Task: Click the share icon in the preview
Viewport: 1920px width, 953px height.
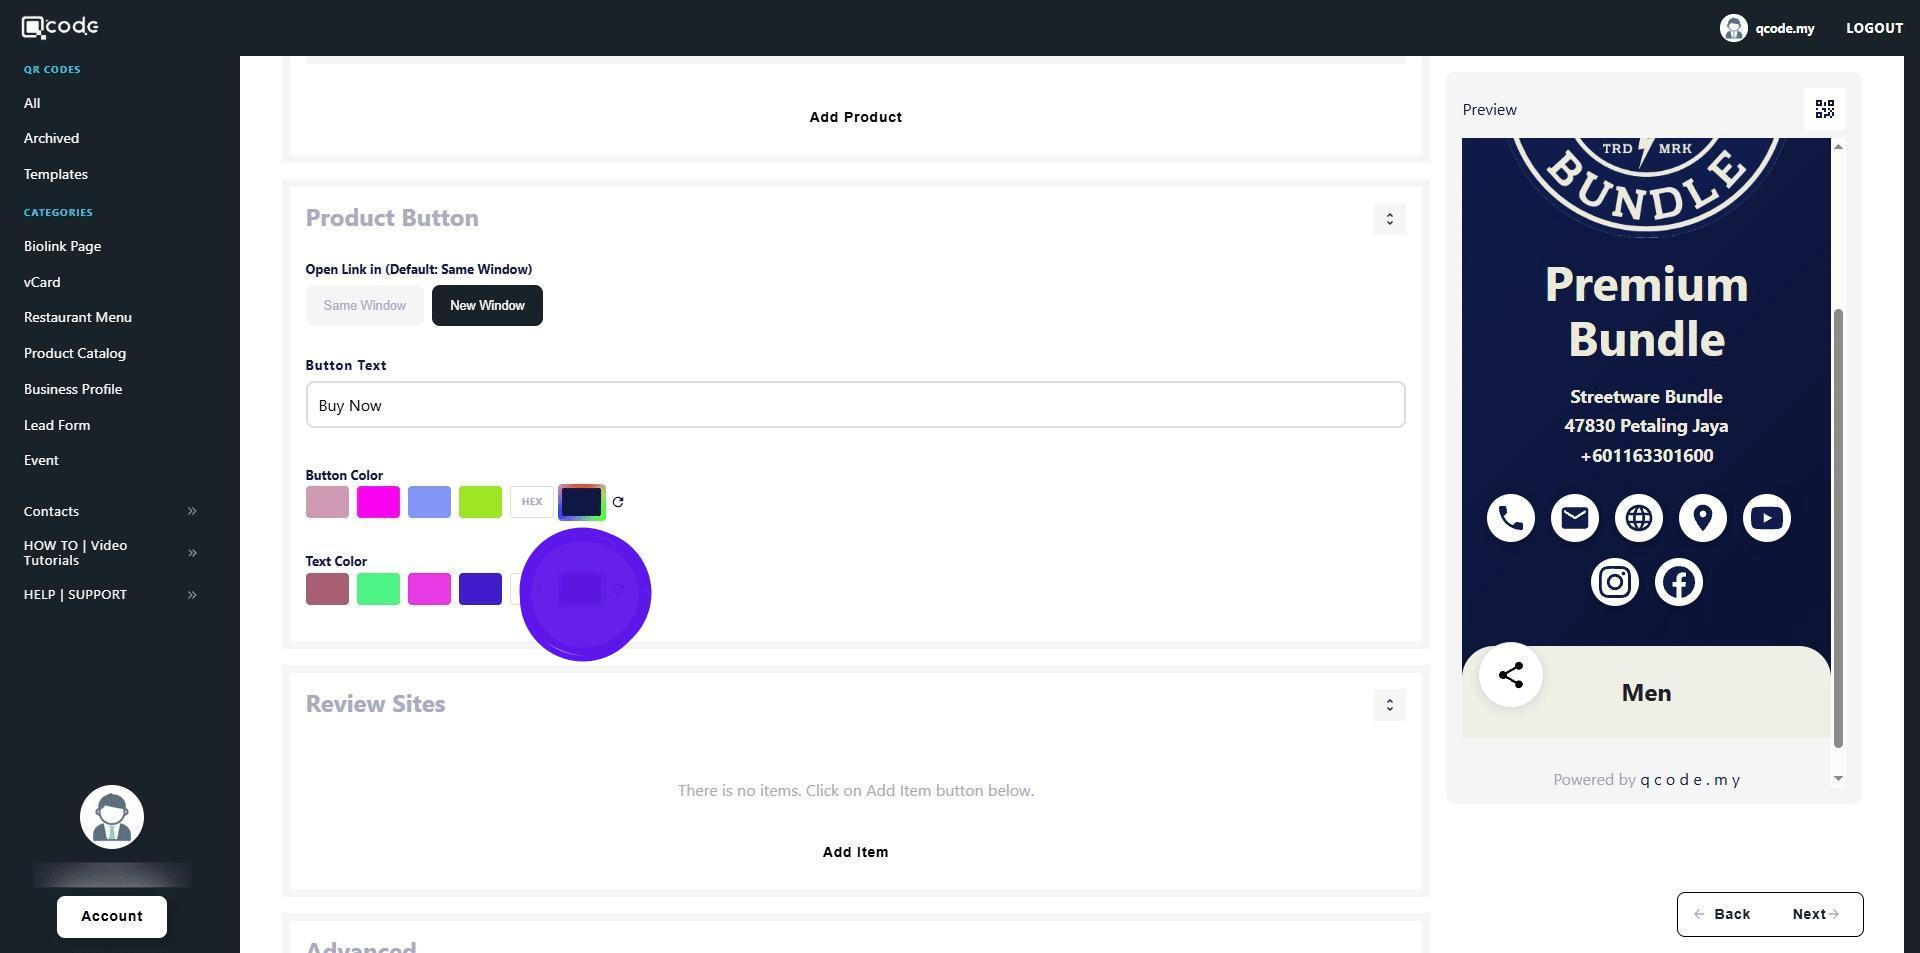Action: [1511, 675]
